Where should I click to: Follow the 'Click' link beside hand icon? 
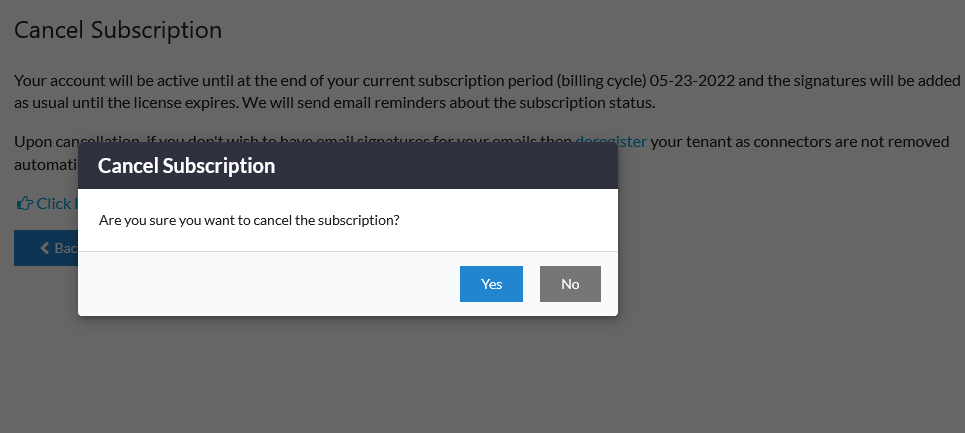pyautogui.click(x=54, y=204)
